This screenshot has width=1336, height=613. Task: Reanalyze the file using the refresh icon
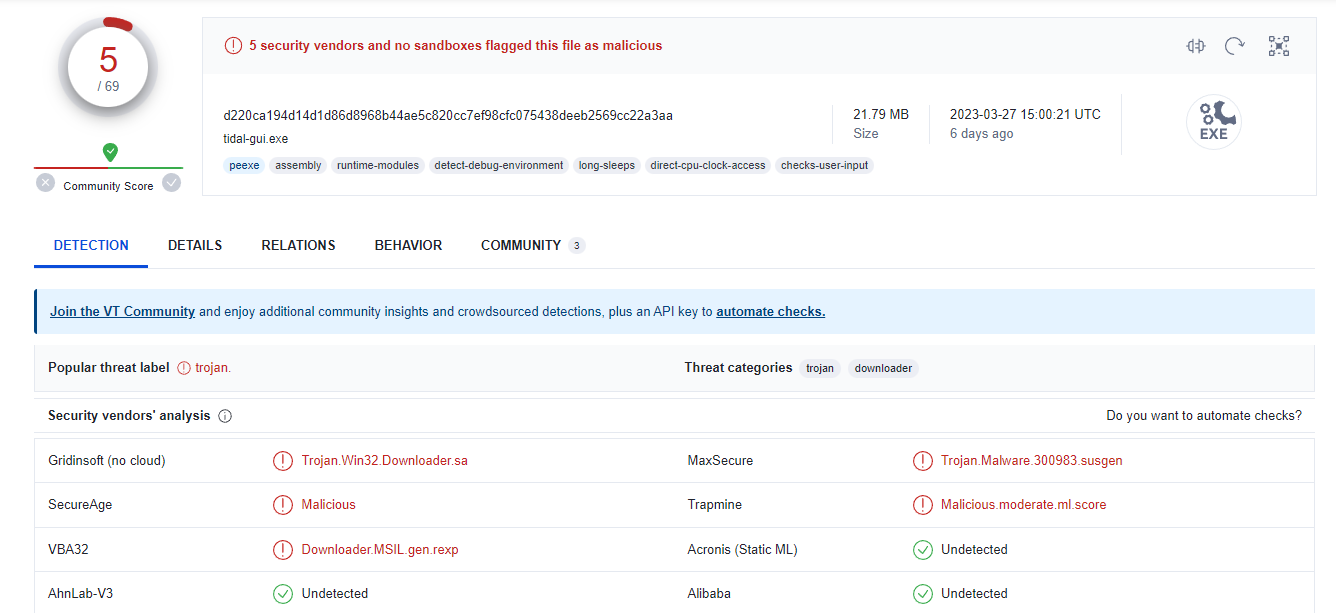click(1234, 45)
